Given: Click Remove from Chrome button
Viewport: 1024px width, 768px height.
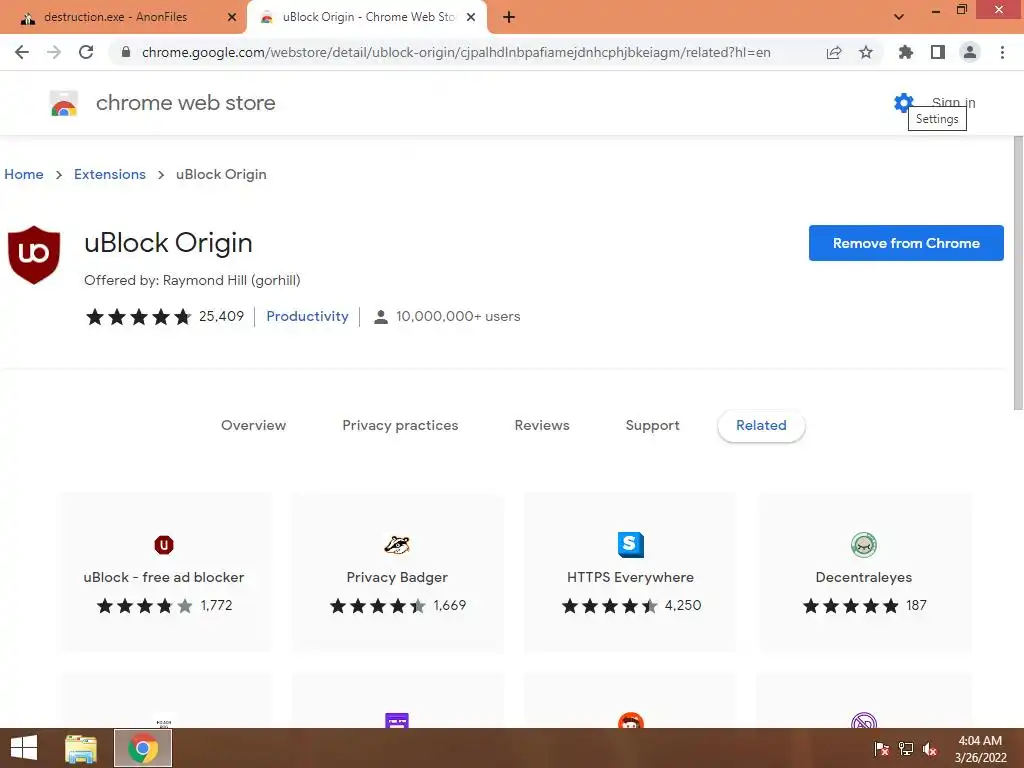Looking at the screenshot, I should [906, 243].
